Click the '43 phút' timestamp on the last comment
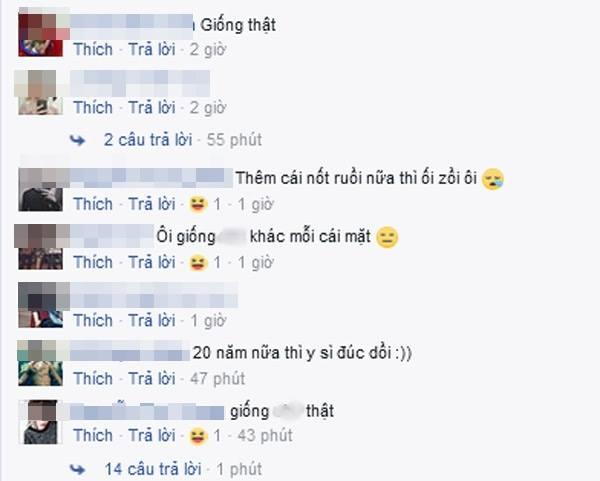 pos(265,435)
